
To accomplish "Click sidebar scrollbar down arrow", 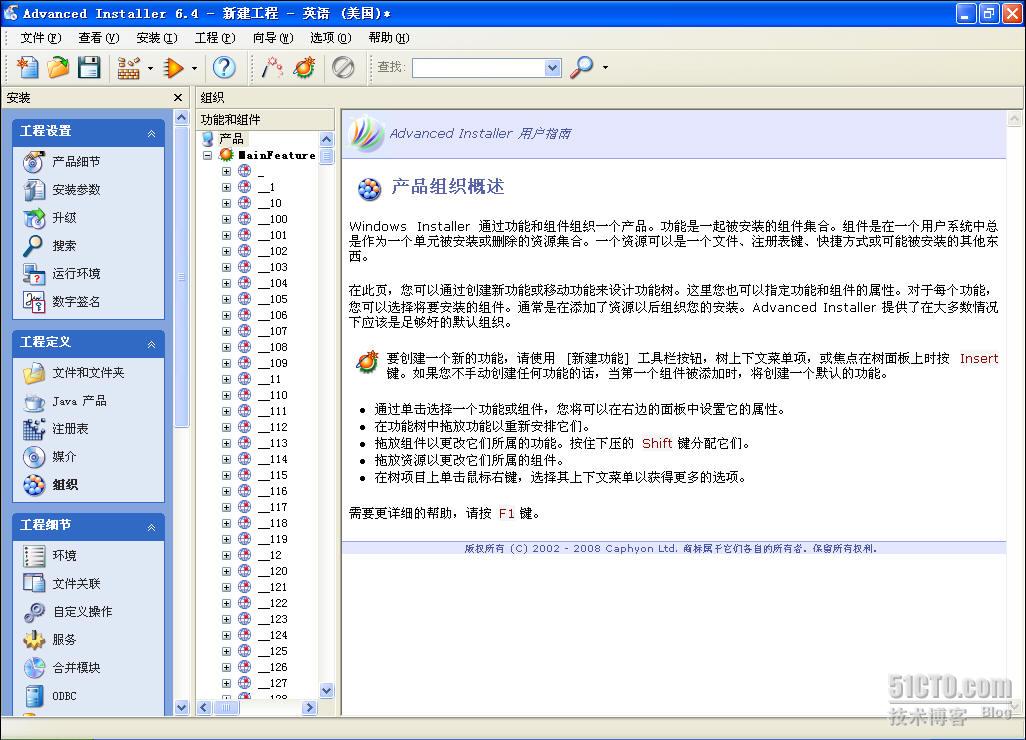I will click(182, 707).
